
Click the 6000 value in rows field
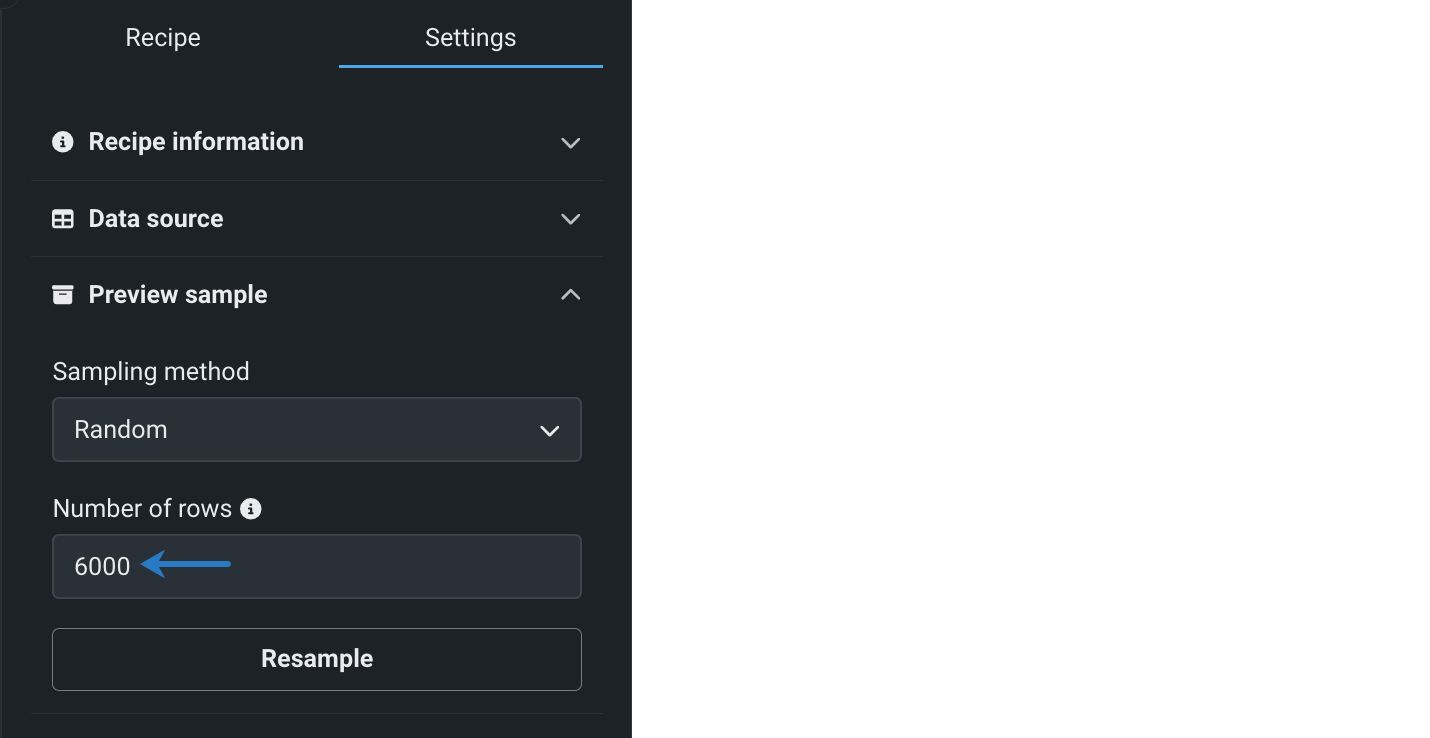coord(102,567)
